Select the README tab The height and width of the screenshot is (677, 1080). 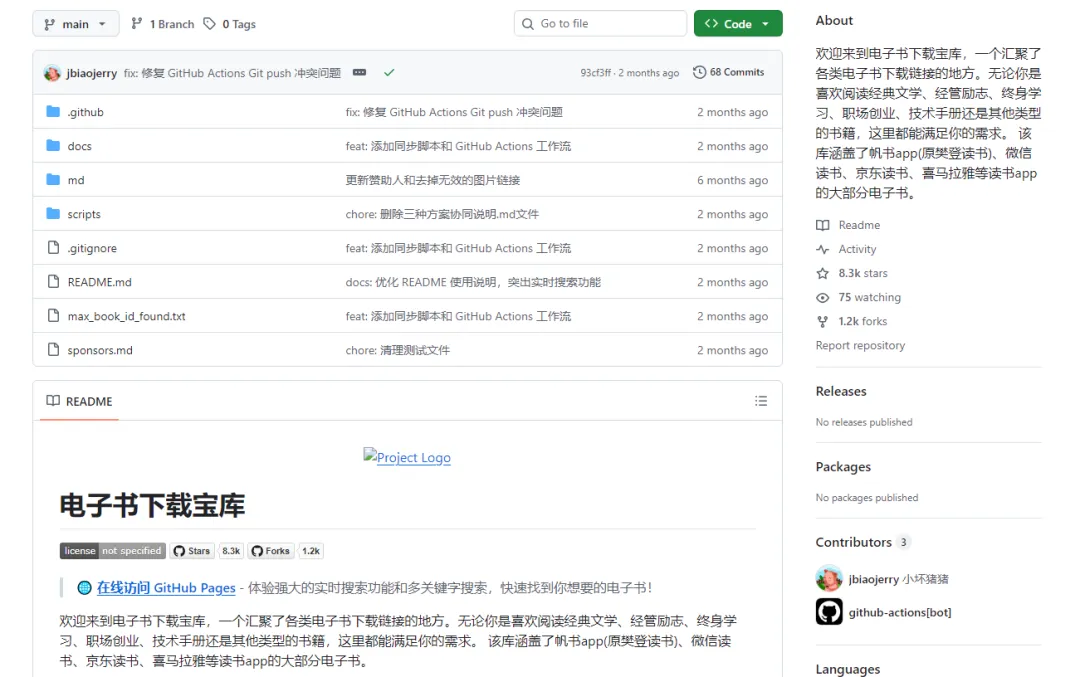[x=79, y=401]
